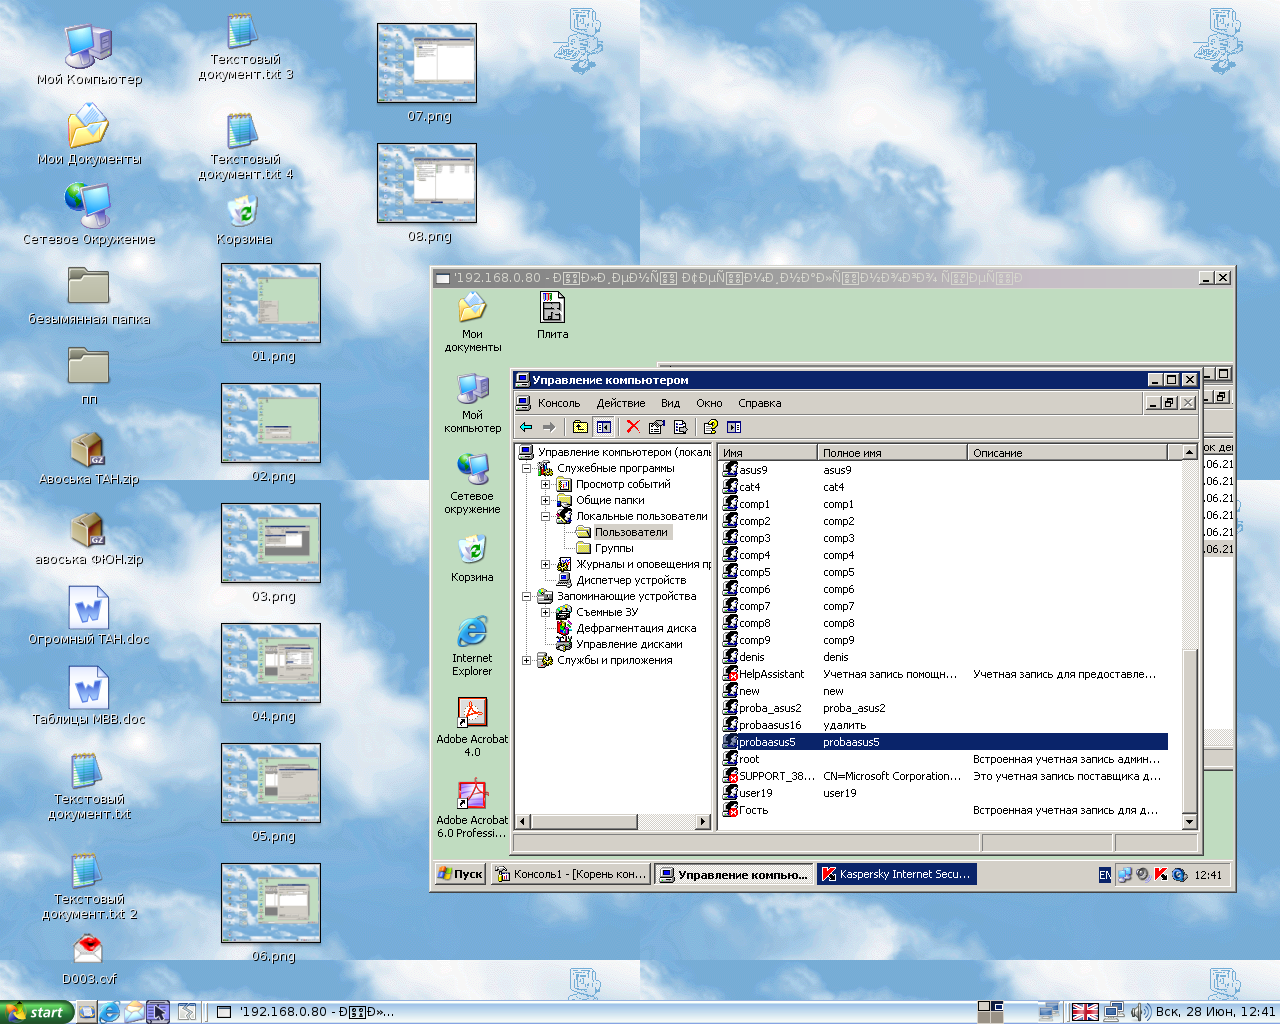
Task: Click the Help toolbar icon
Action: [710, 427]
